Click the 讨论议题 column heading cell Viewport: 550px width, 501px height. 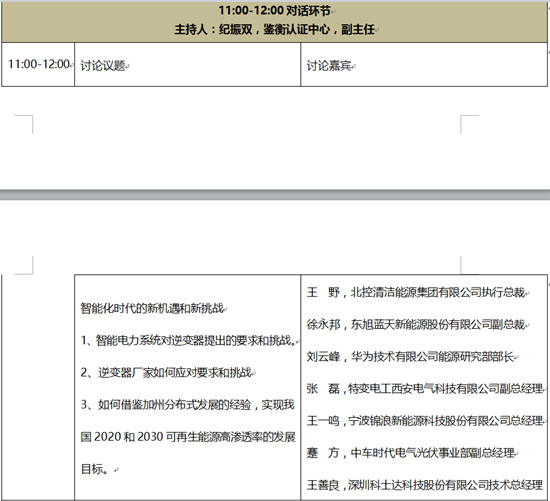[188, 65]
